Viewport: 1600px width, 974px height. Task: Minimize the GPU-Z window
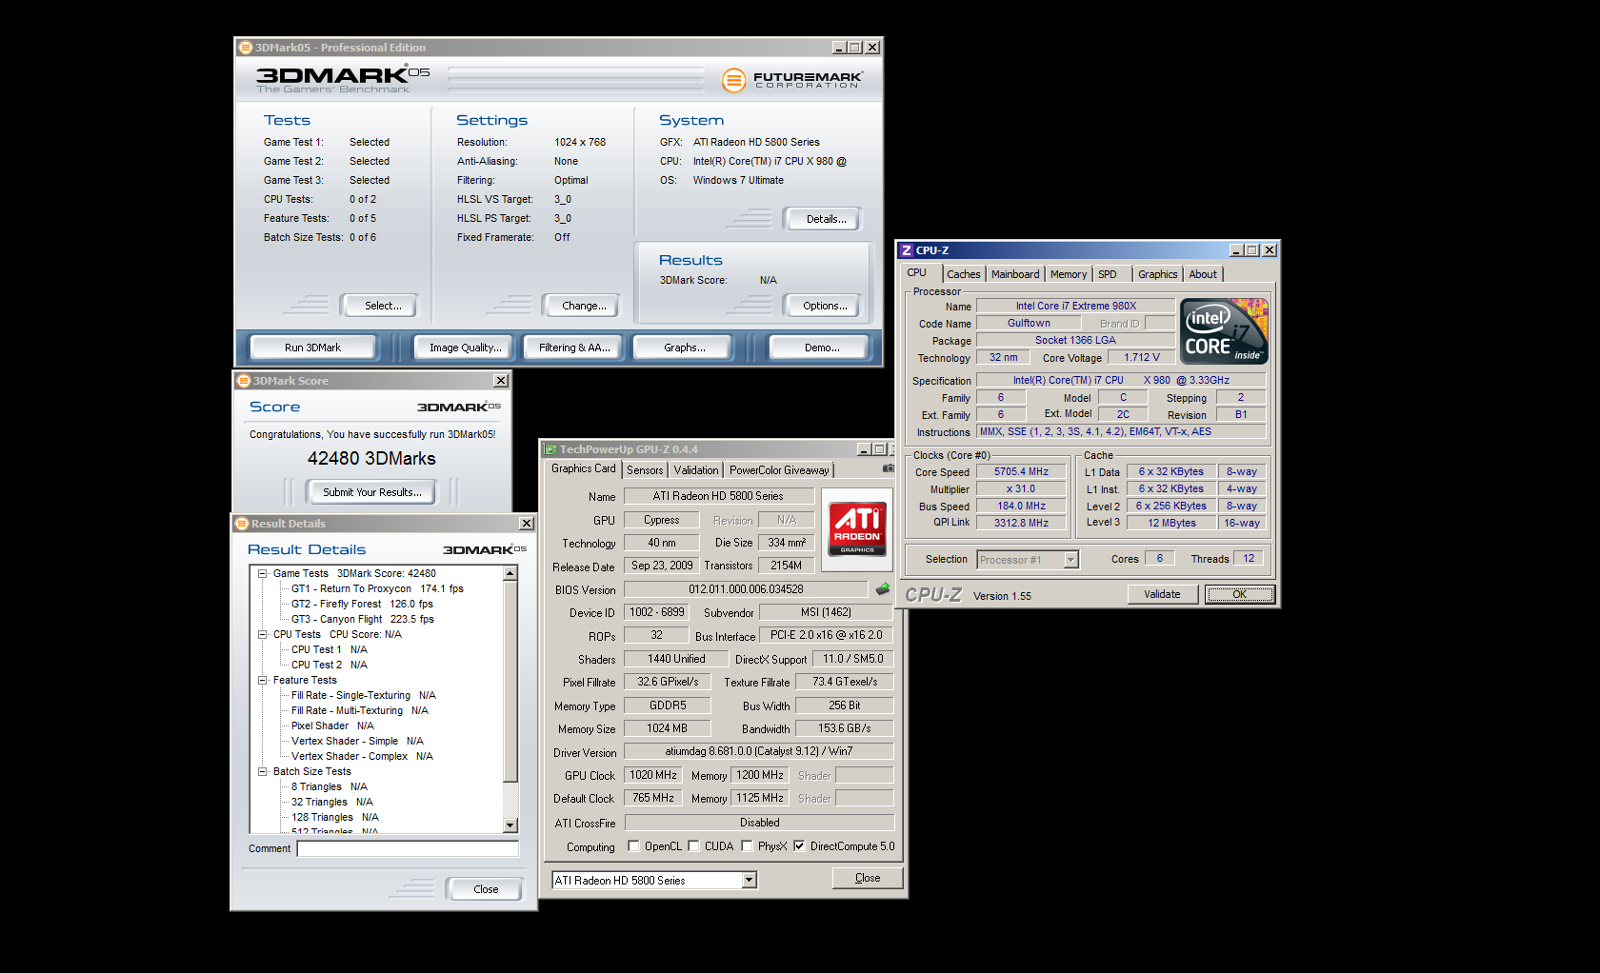tap(863, 449)
